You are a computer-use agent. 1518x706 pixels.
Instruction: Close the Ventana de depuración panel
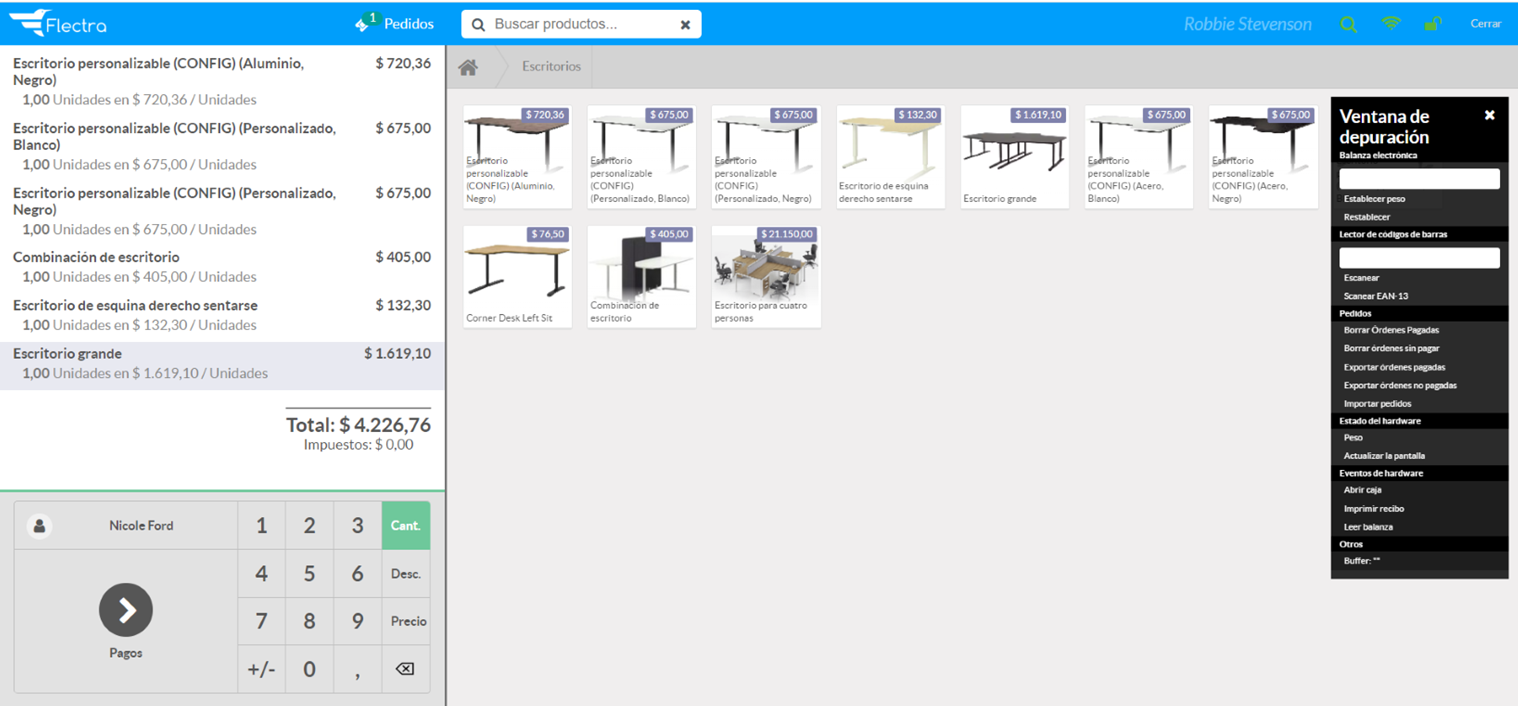(x=1489, y=116)
